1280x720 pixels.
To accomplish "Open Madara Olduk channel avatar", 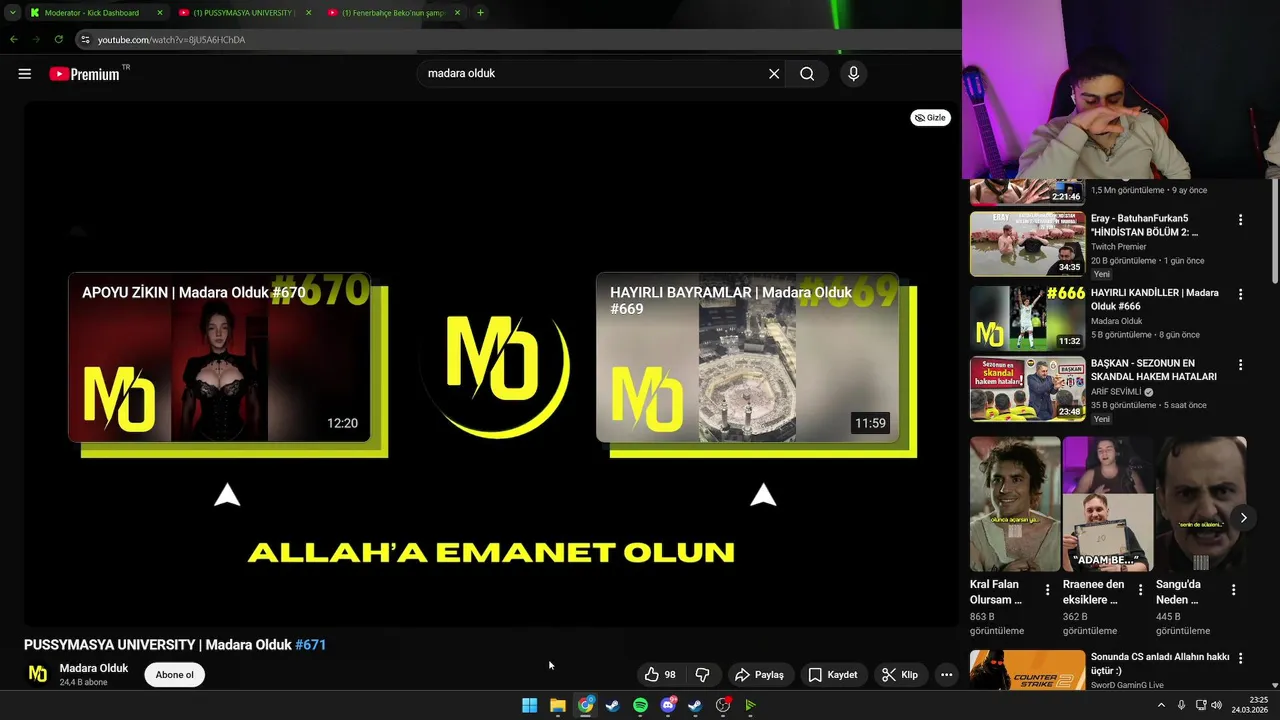I will click(38, 674).
